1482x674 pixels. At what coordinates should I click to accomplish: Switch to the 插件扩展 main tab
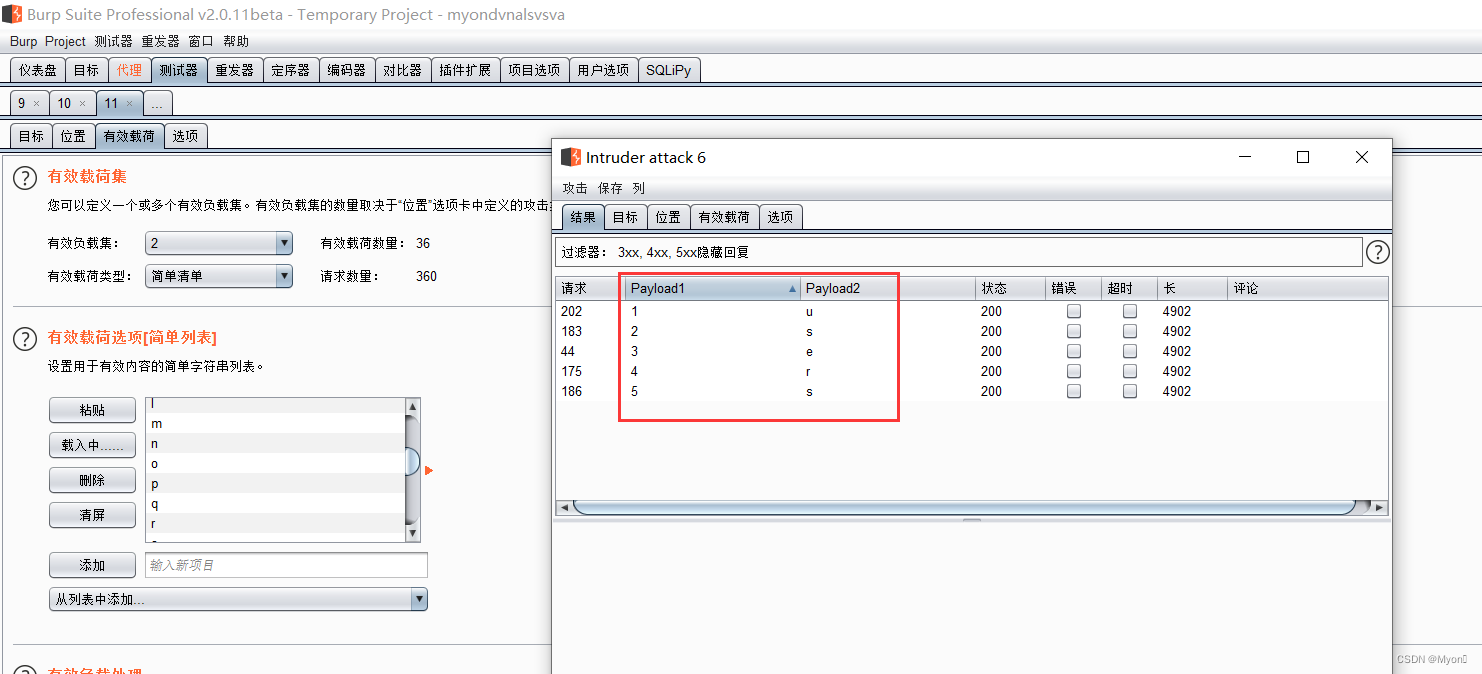(465, 70)
